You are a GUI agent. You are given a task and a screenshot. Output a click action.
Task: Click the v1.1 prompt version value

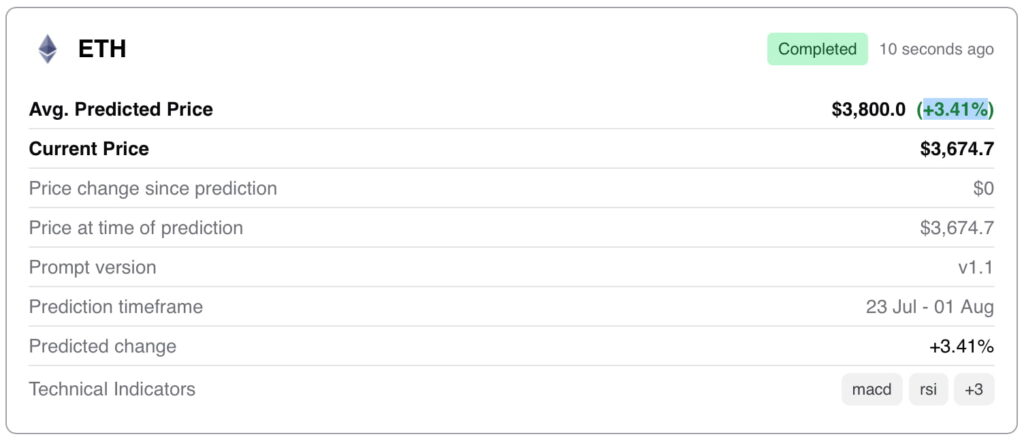click(975, 268)
